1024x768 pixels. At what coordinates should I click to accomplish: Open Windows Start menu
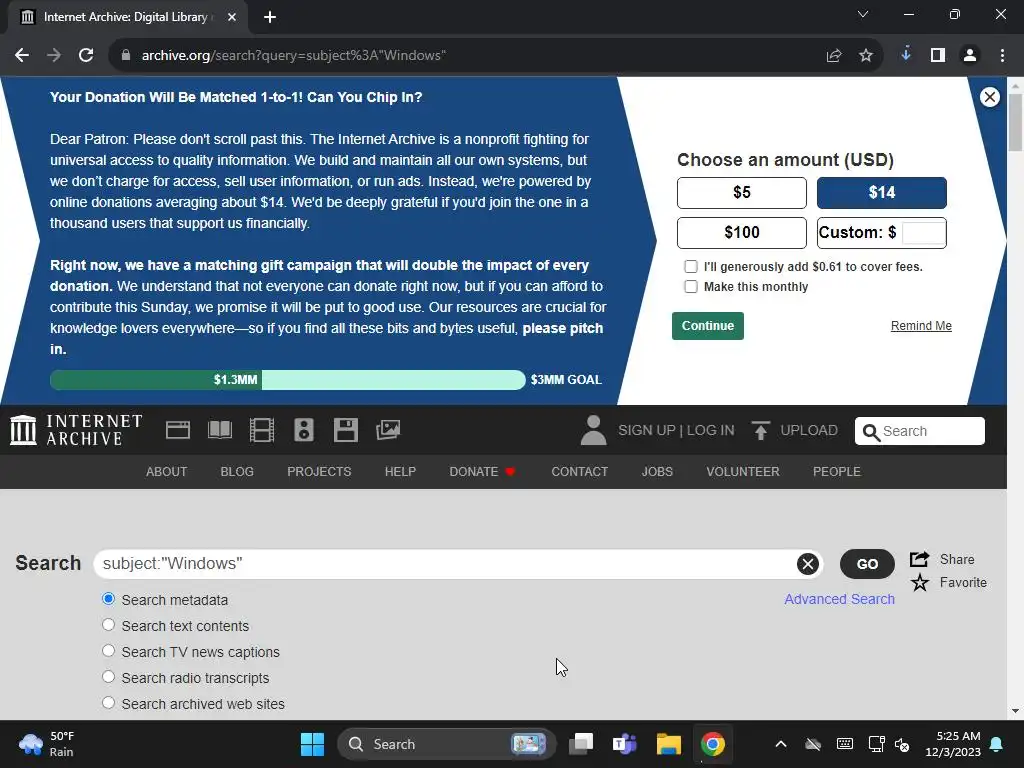312,744
